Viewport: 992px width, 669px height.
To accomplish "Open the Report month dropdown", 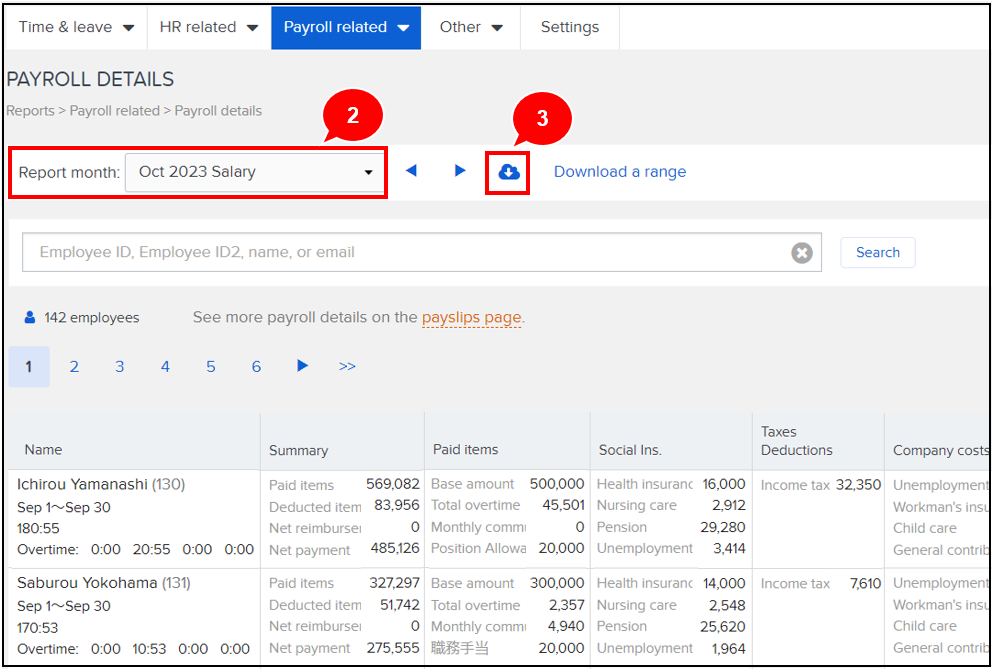I will (x=254, y=172).
